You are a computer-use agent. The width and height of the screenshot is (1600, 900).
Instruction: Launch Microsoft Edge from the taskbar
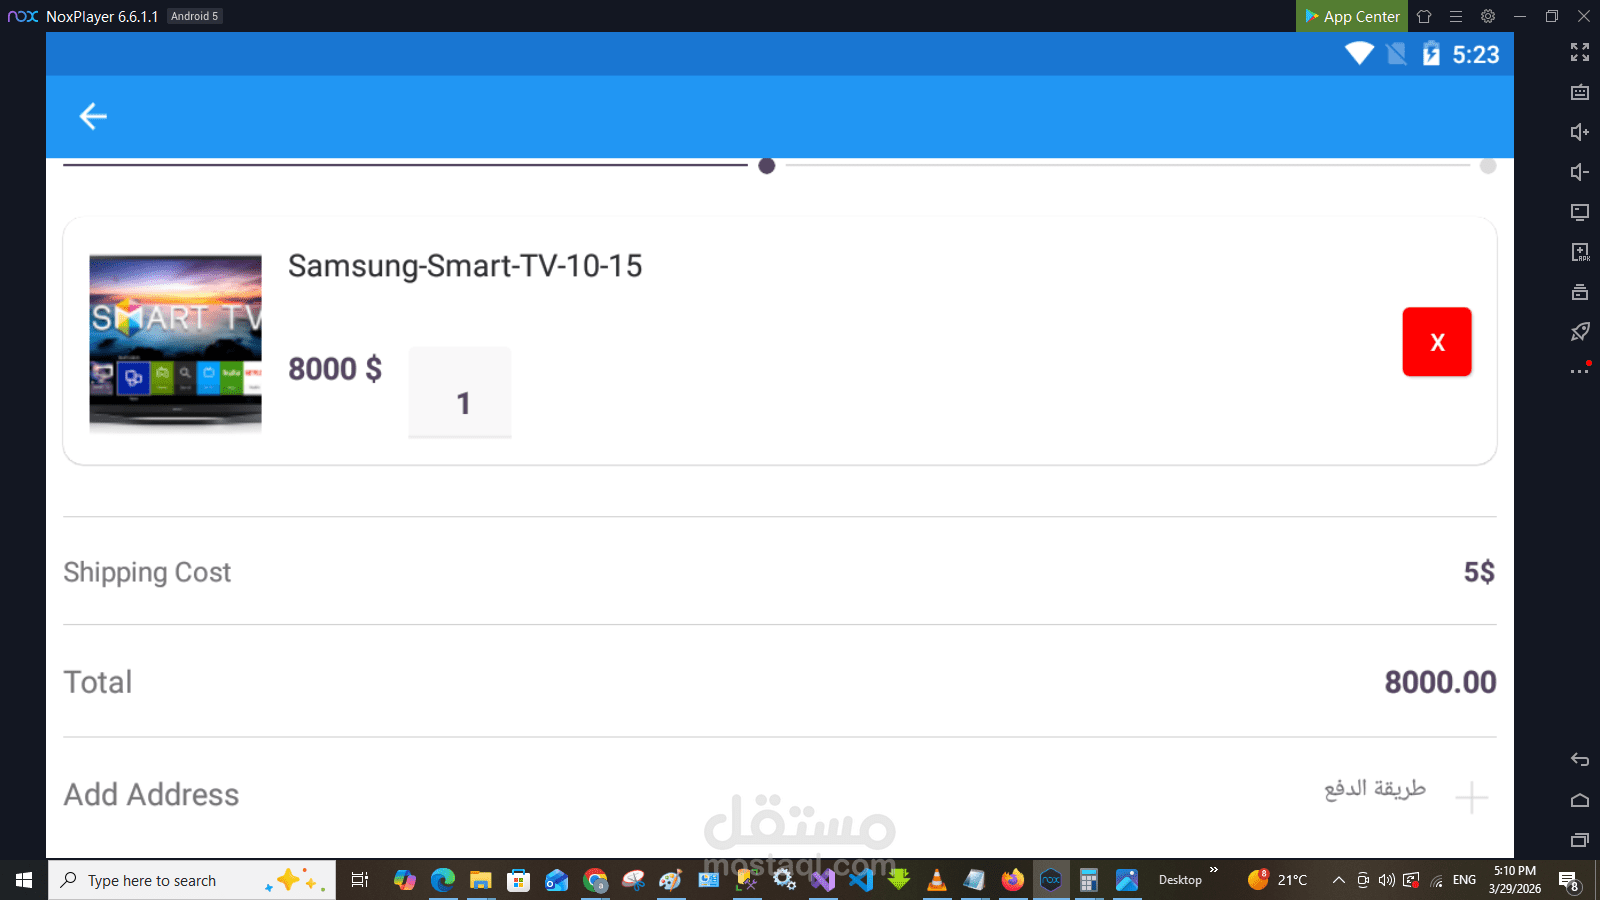pos(442,880)
